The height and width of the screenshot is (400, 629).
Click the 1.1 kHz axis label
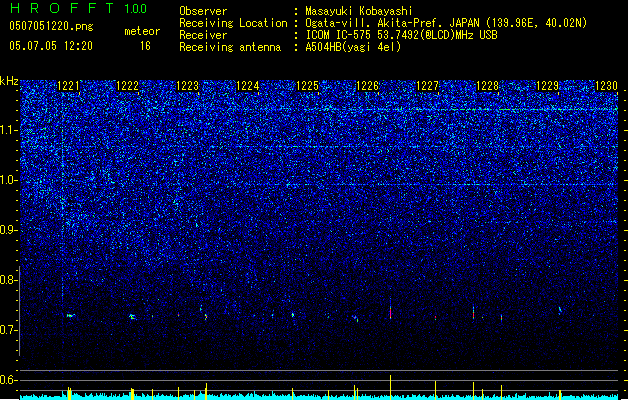click(x=9, y=130)
